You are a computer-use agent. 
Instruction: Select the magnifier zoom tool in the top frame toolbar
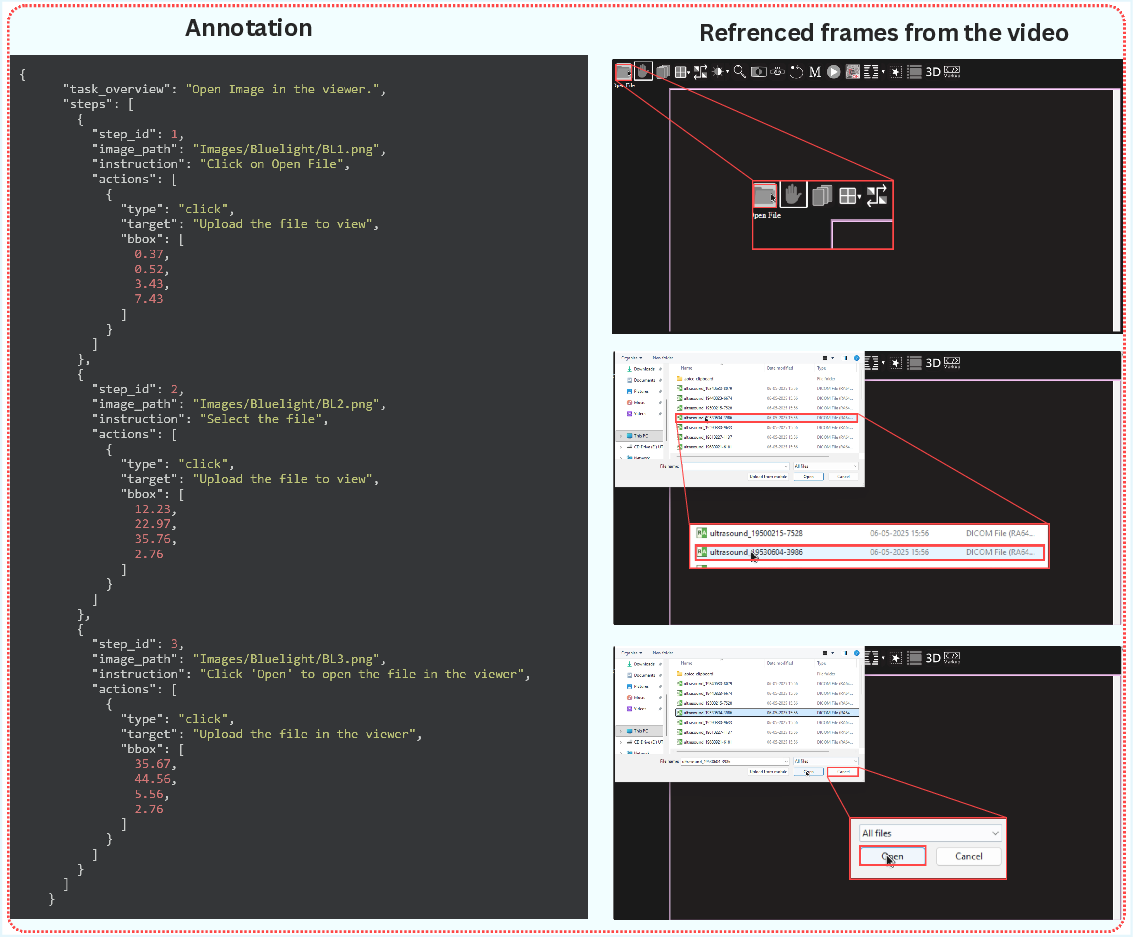click(739, 72)
